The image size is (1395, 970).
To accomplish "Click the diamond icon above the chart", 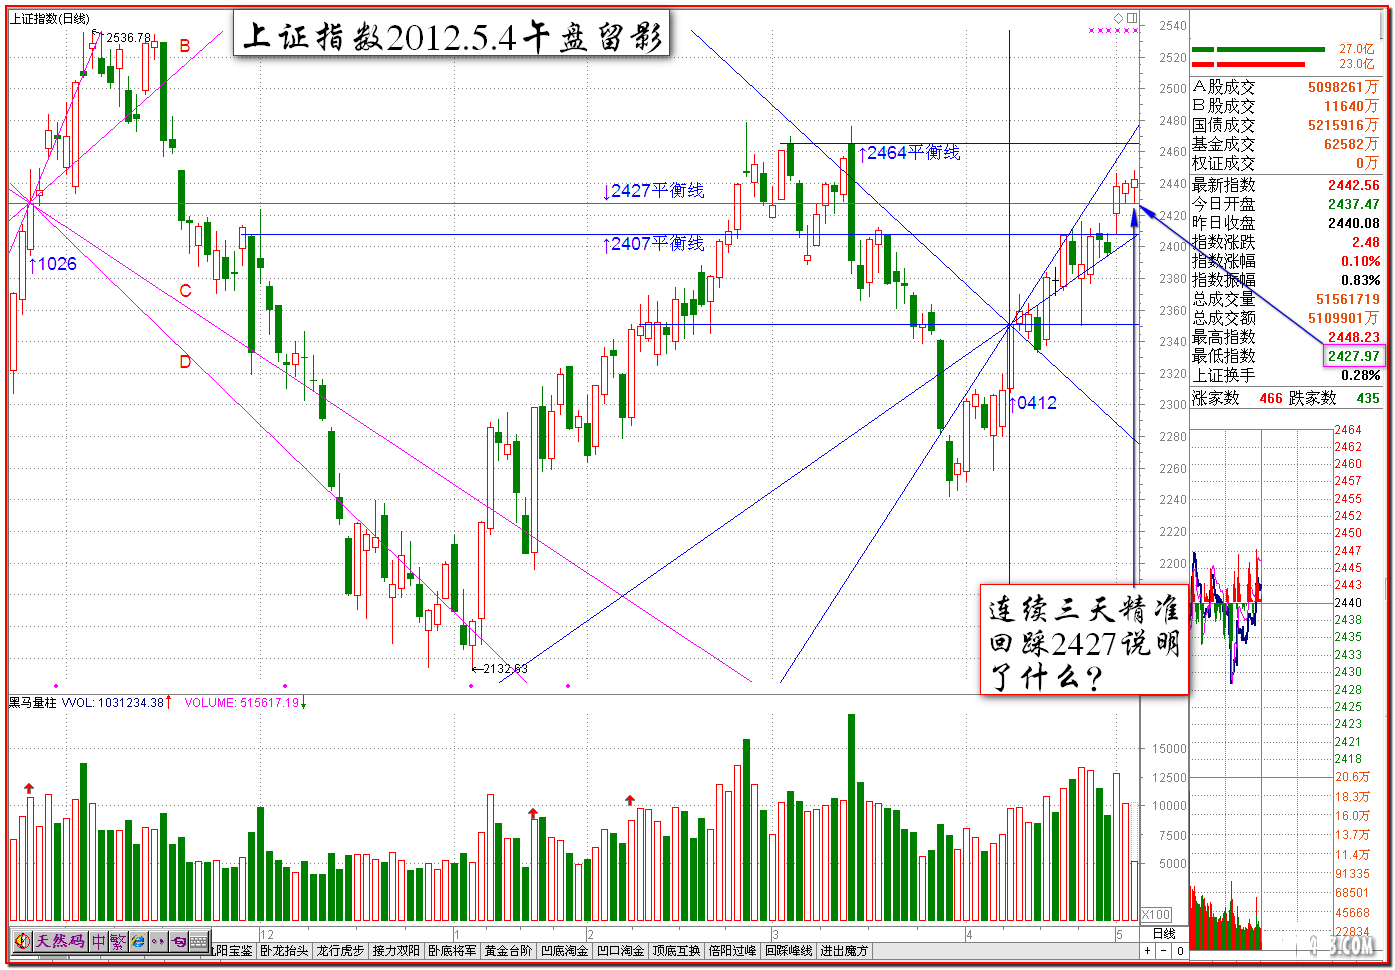I will point(1119,18).
